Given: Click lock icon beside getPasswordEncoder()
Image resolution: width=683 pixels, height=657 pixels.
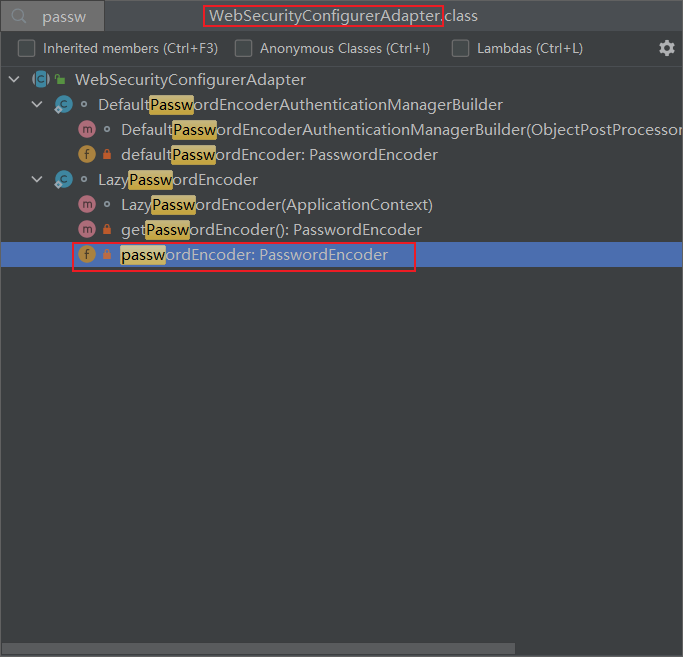Looking at the screenshot, I should click(107, 229).
